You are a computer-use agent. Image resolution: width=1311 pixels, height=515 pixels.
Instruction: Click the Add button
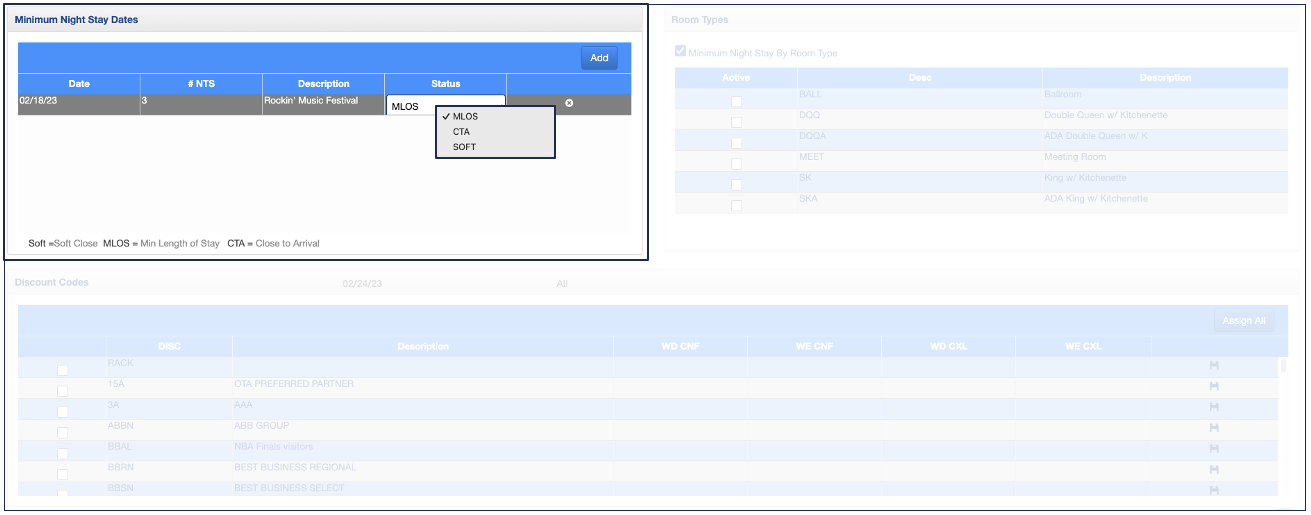(599, 58)
